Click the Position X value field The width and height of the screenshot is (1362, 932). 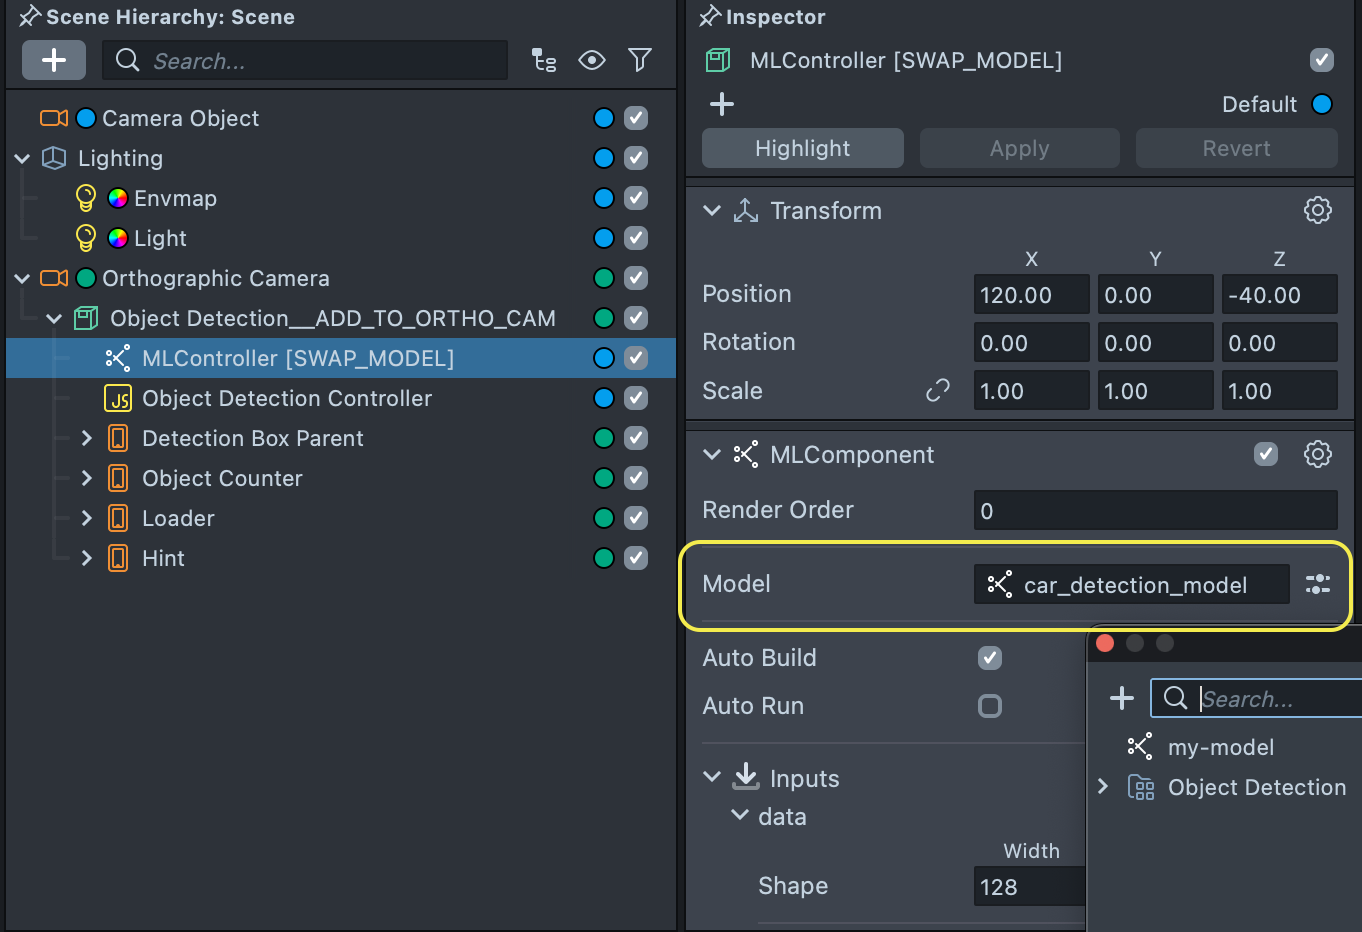tap(1031, 295)
